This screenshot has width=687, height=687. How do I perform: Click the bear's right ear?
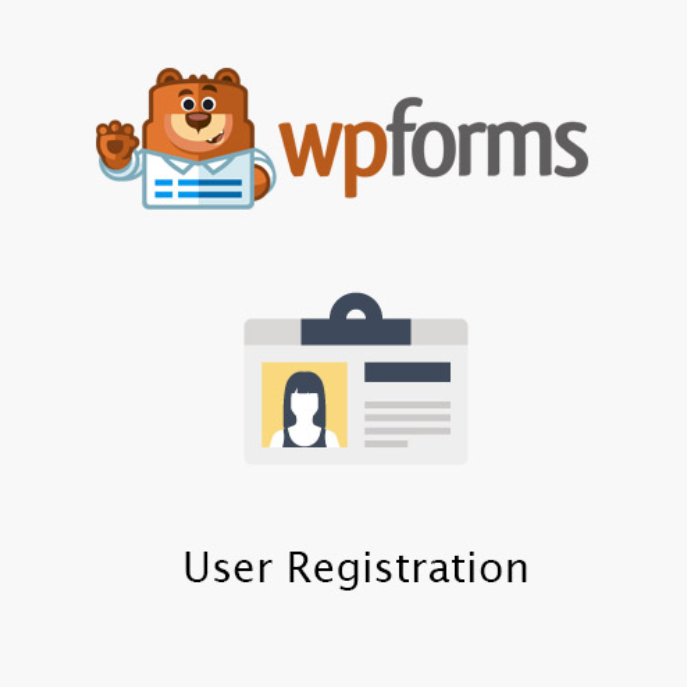point(227,78)
